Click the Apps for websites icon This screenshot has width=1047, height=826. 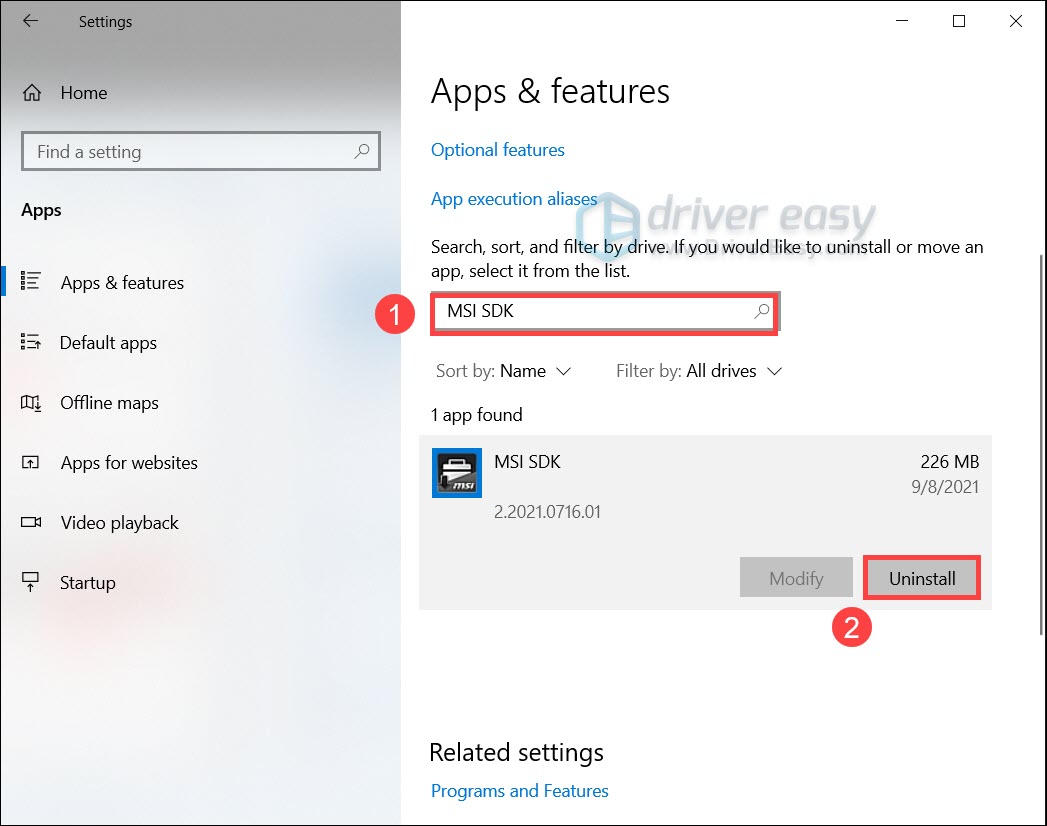click(31, 462)
